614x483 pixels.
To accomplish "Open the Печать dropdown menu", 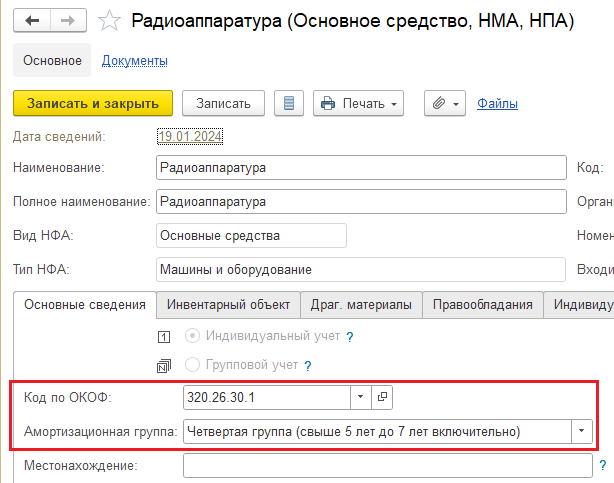I will coord(358,103).
